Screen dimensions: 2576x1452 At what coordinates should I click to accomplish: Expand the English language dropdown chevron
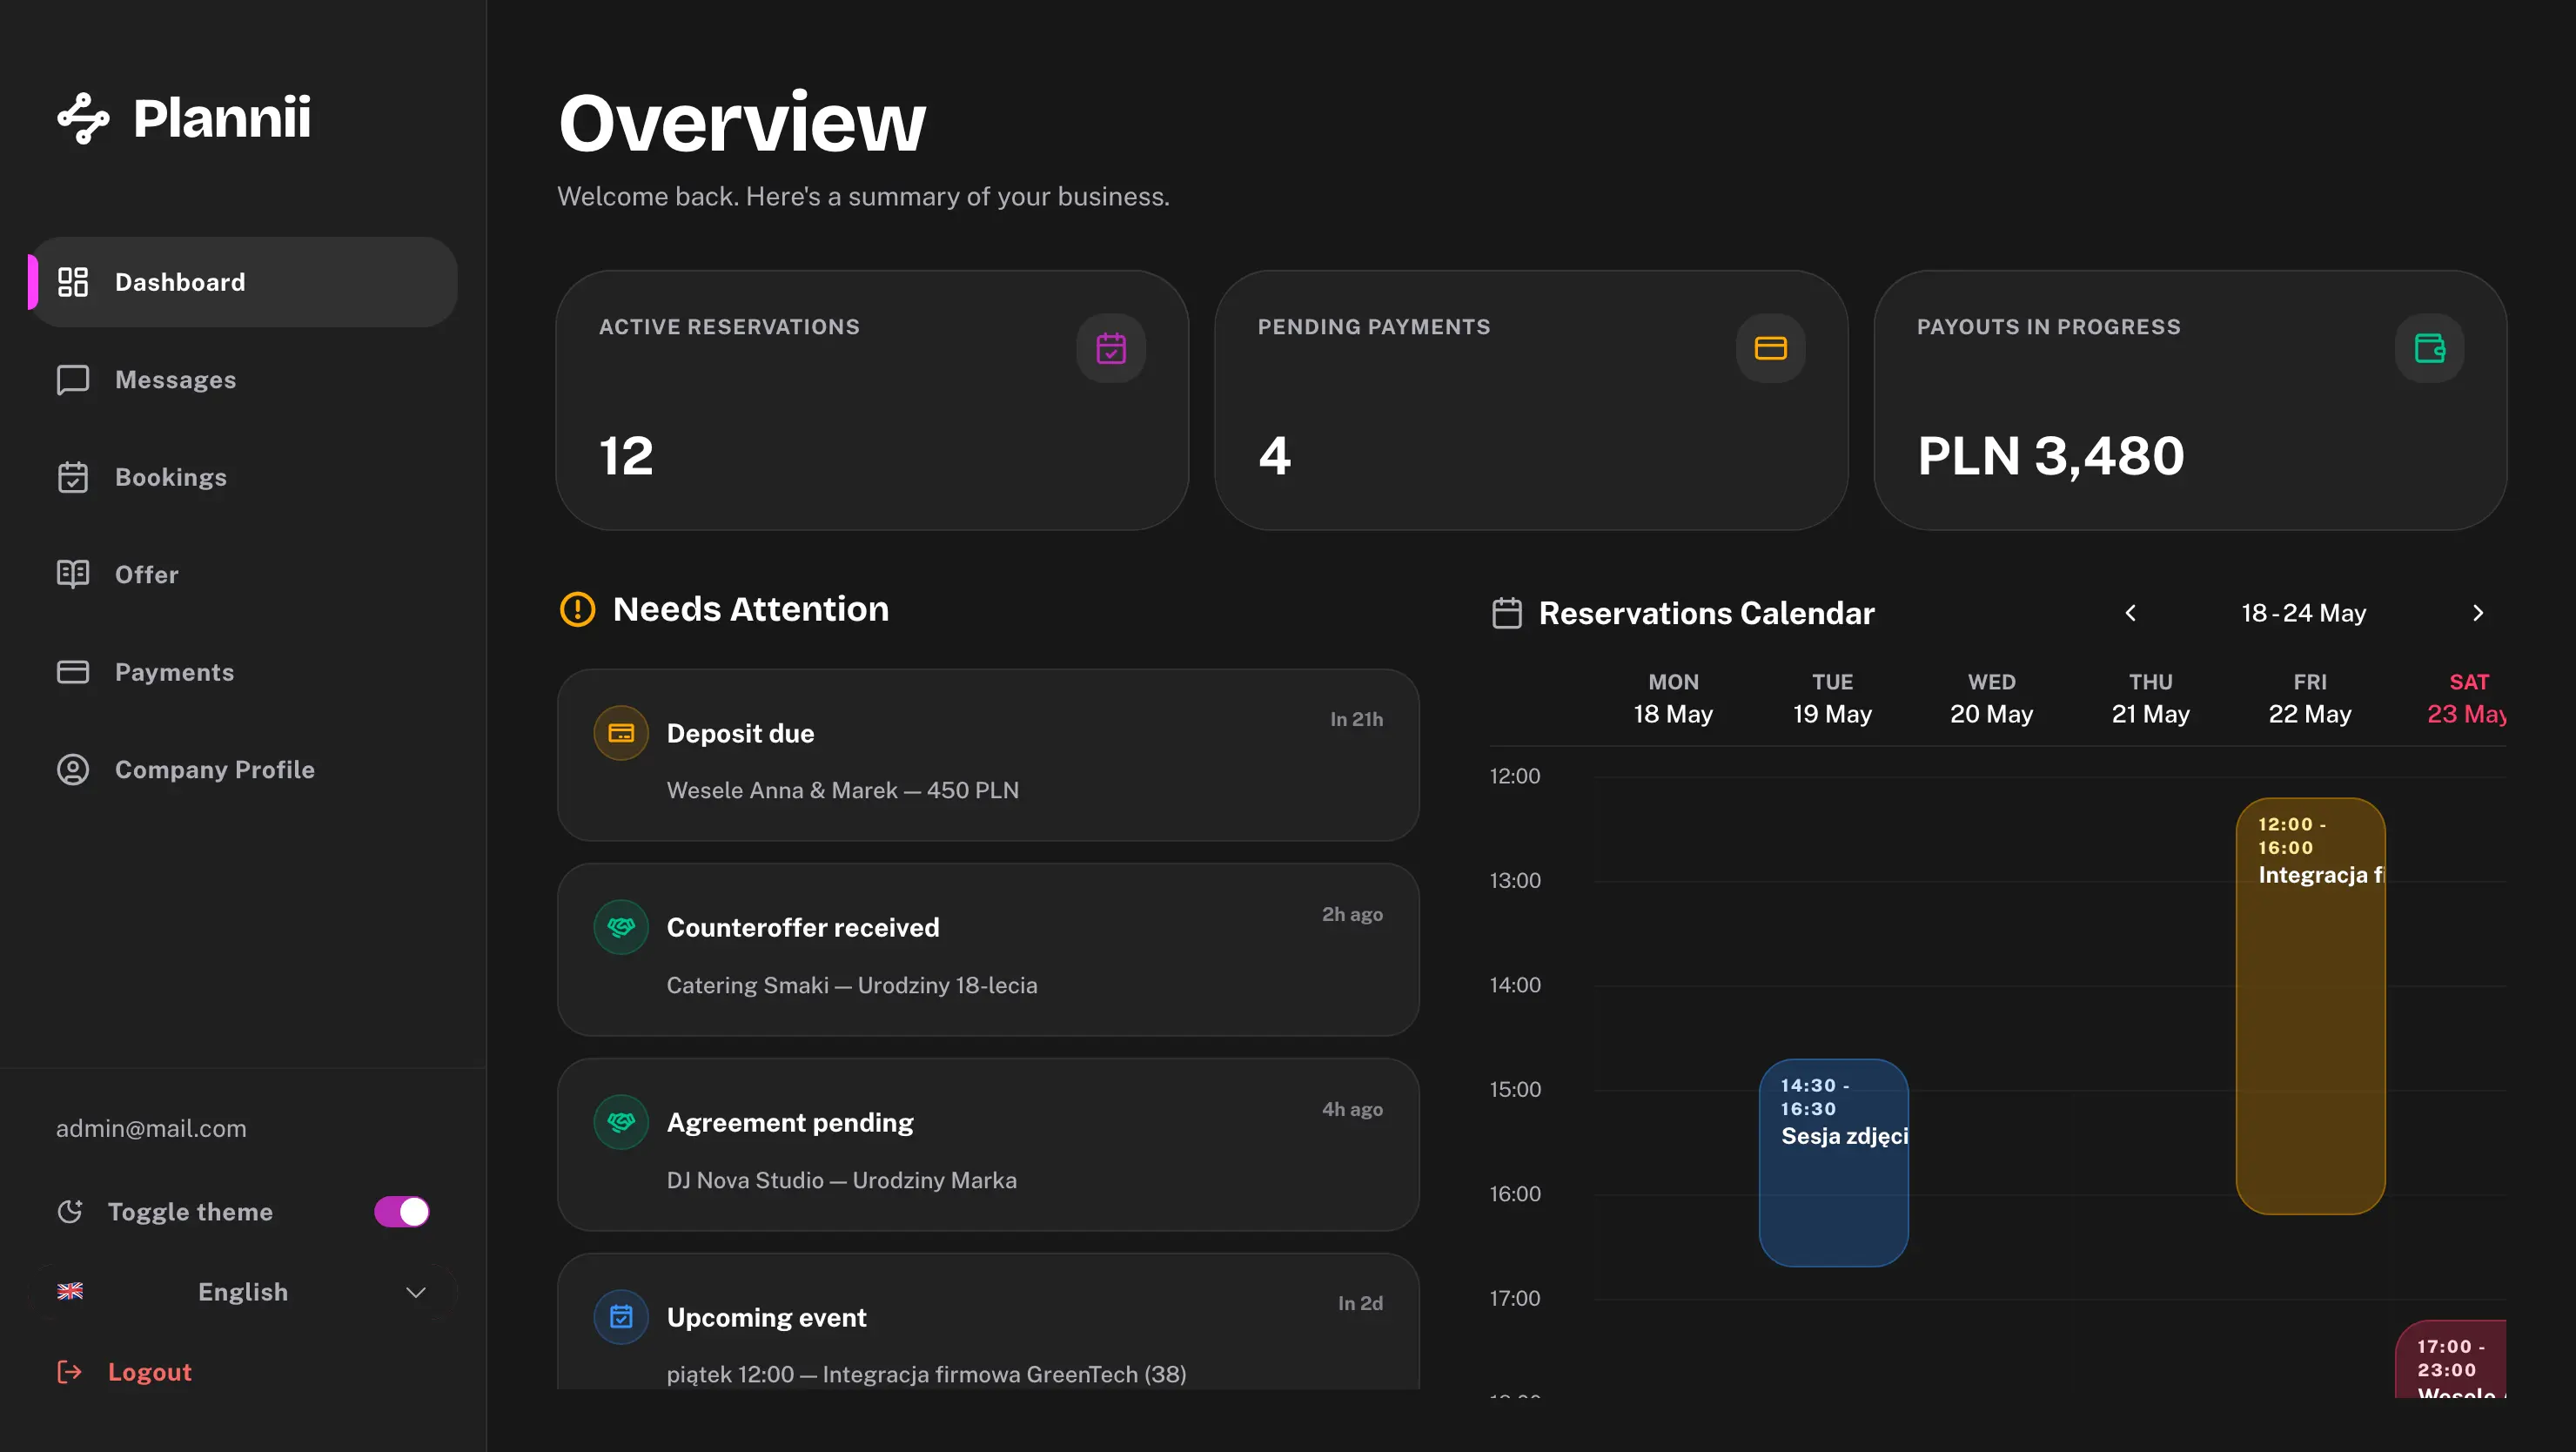[416, 1292]
